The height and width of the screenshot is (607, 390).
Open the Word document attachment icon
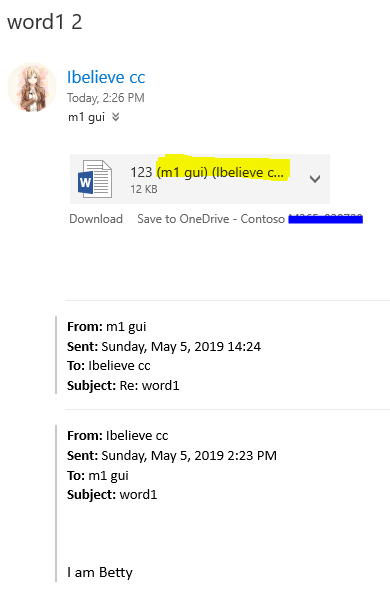(x=95, y=179)
